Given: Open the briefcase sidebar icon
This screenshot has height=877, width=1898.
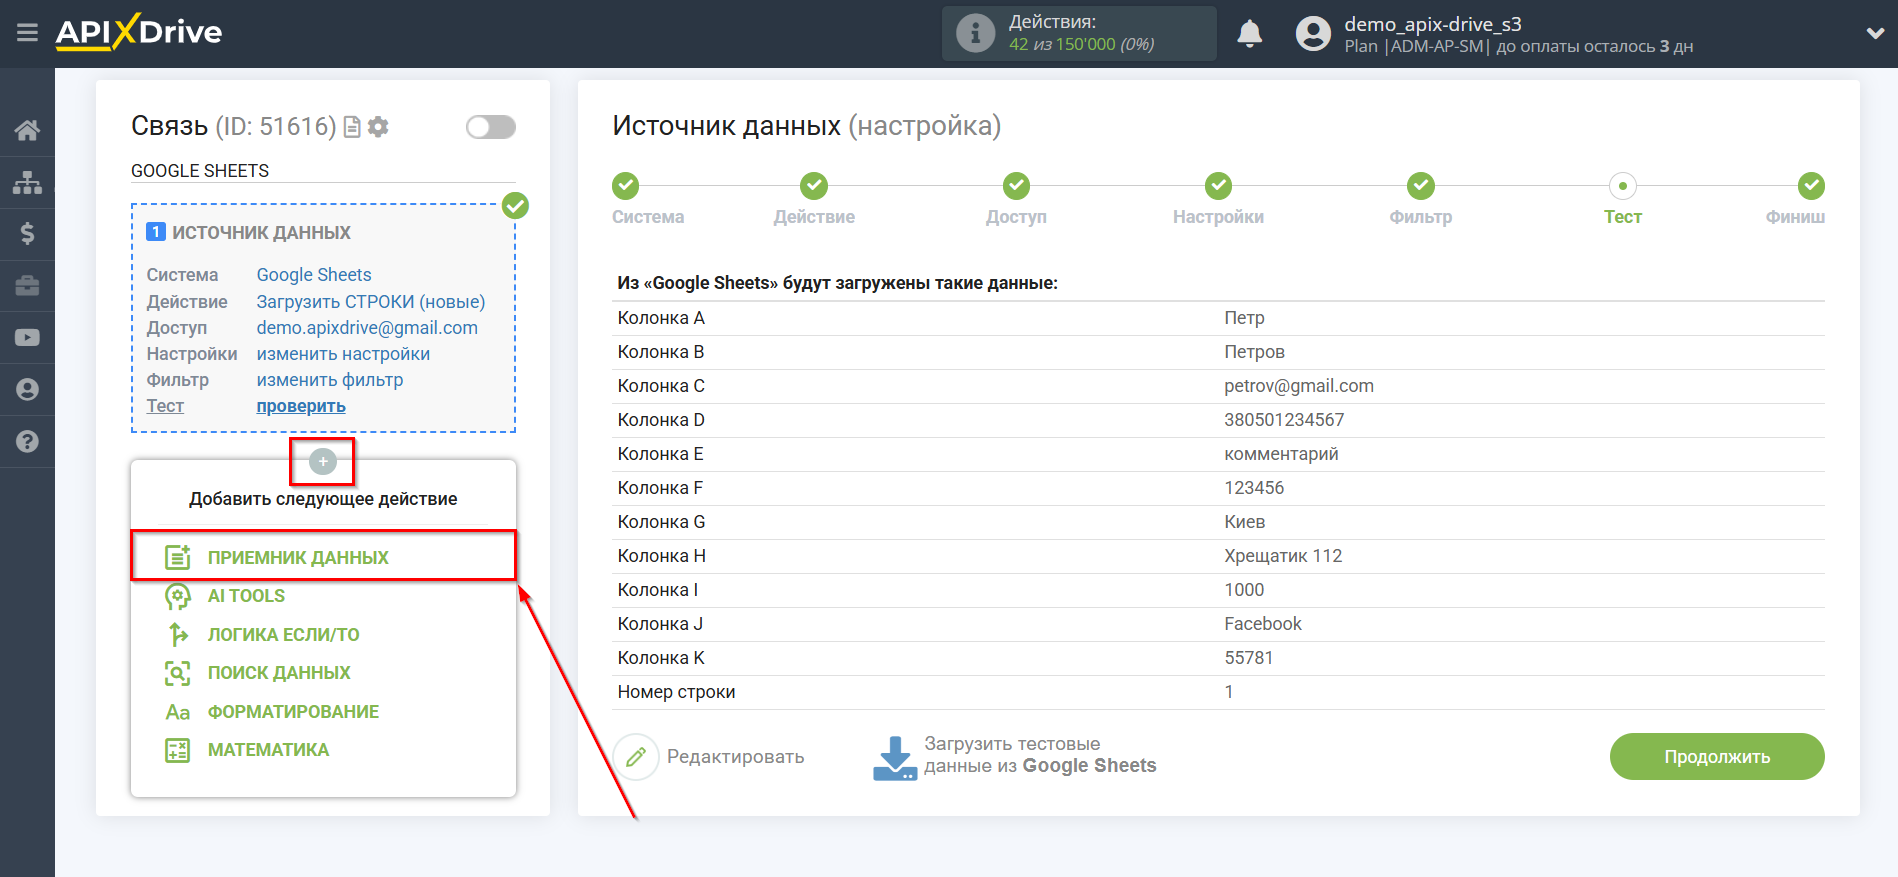Looking at the screenshot, I should tap(27, 286).
